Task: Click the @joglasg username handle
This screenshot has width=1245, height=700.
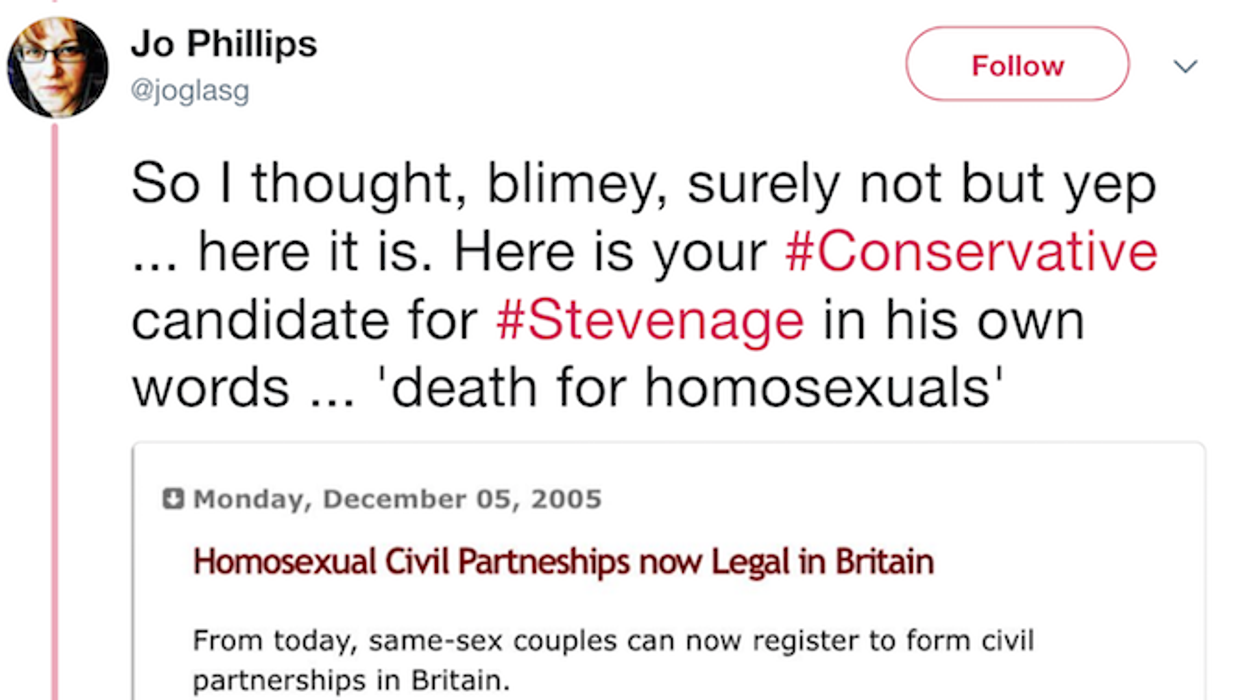Action: 191,91
